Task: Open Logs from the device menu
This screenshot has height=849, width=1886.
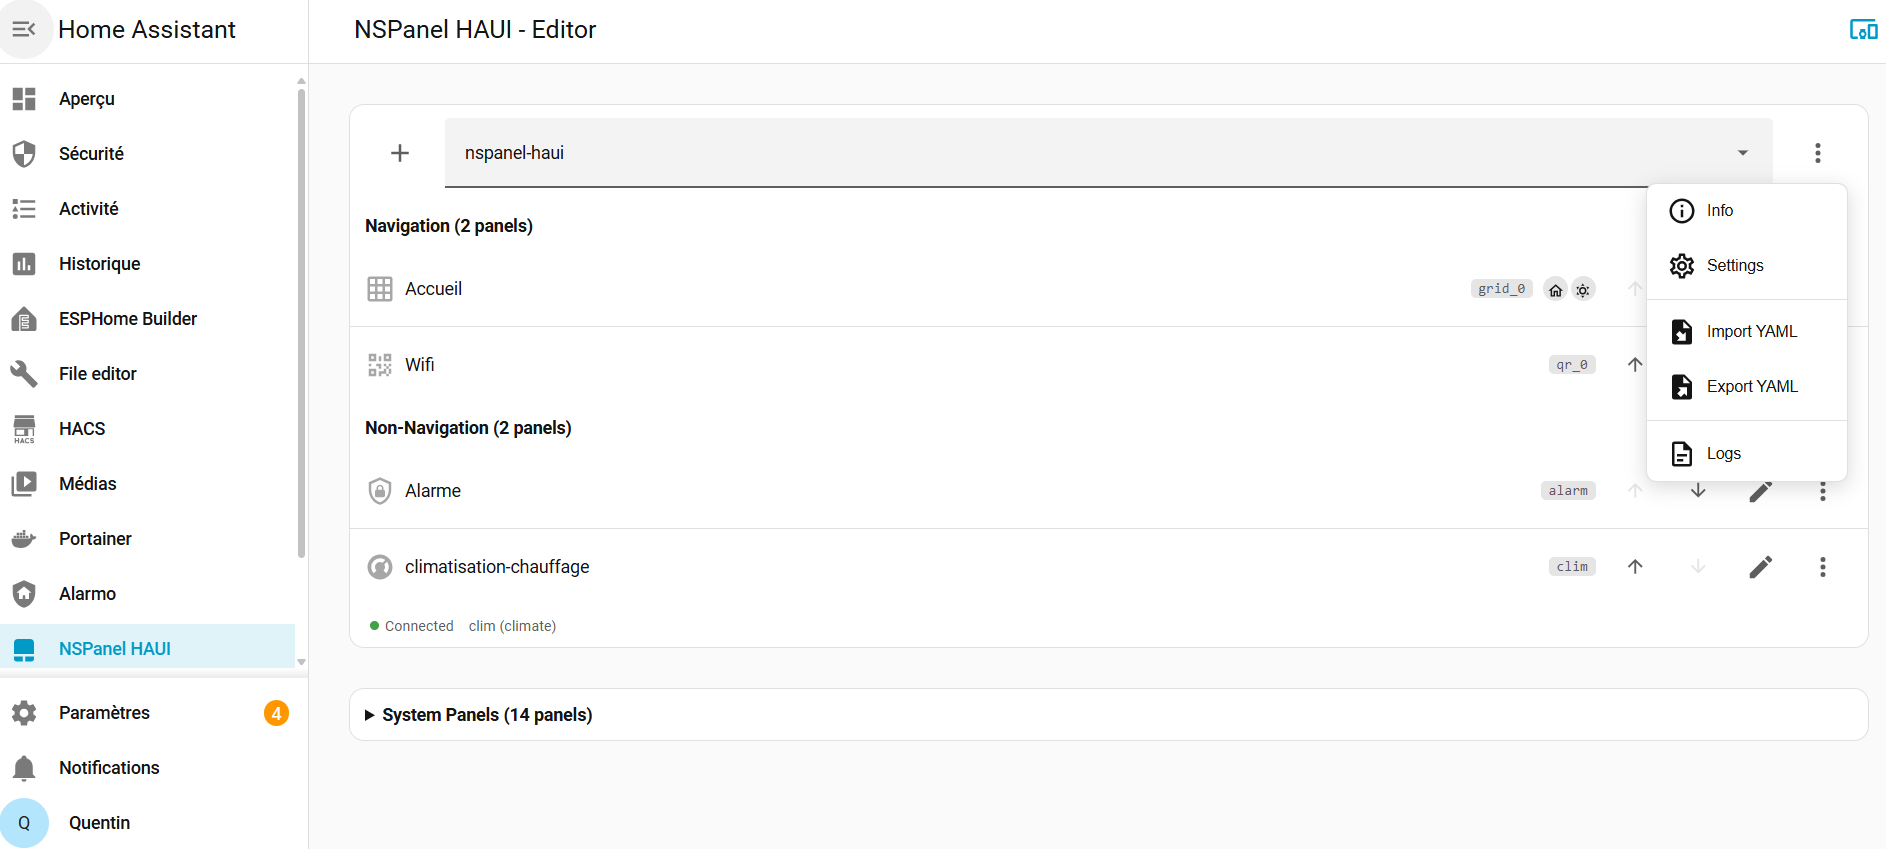Action: (x=1747, y=454)
